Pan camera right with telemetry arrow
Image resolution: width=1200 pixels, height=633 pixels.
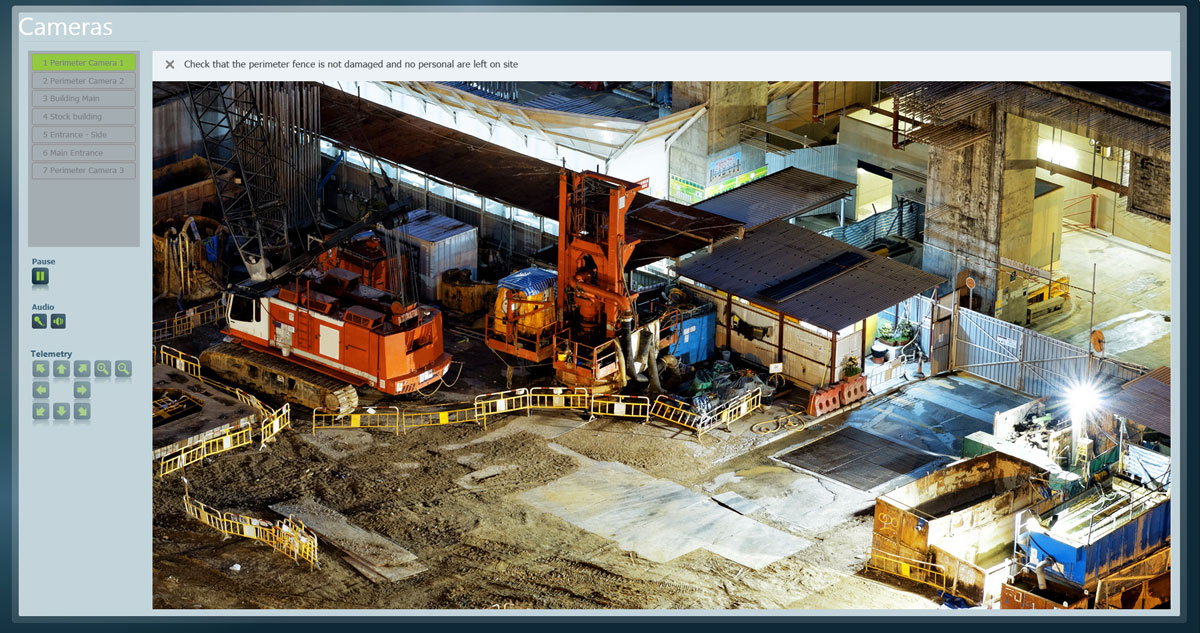coord(82,390)
